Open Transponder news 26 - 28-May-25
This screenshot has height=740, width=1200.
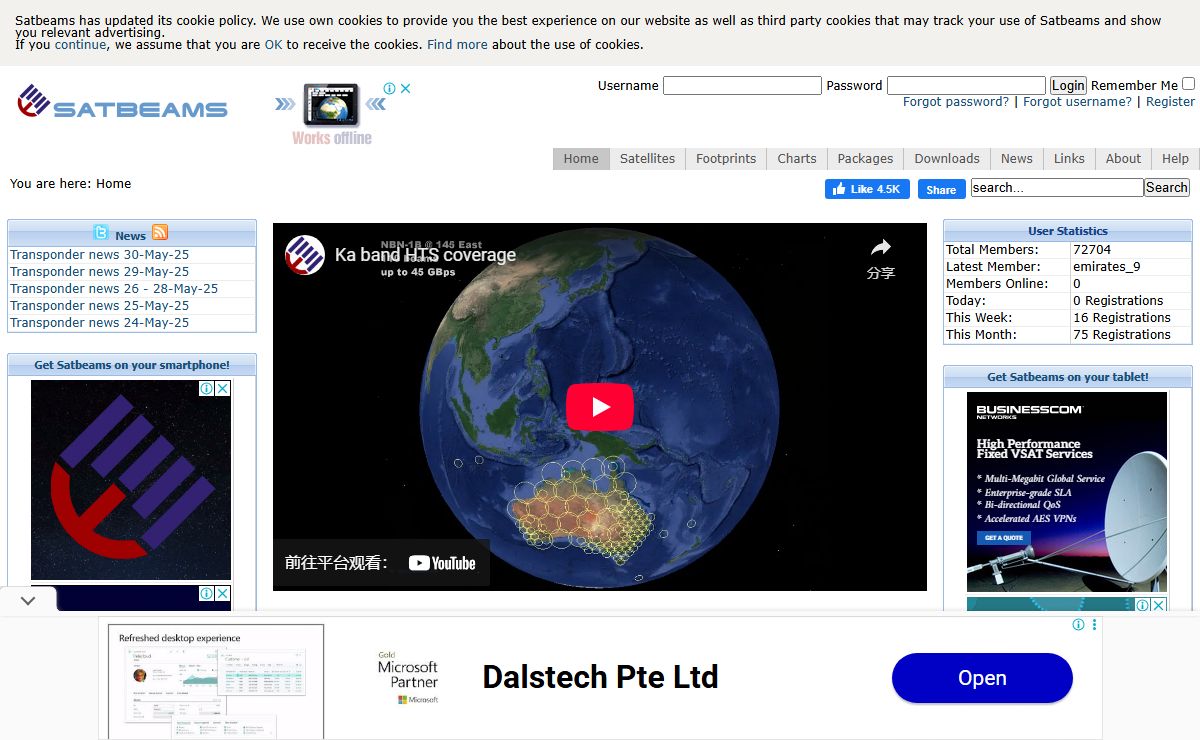point(114,289)
